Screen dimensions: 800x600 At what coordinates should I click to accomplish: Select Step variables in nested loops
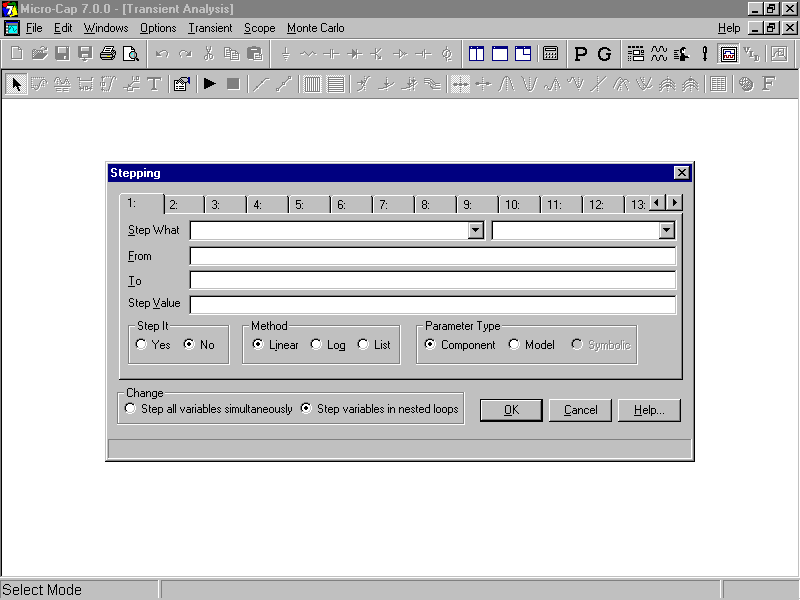click(379, 409)
